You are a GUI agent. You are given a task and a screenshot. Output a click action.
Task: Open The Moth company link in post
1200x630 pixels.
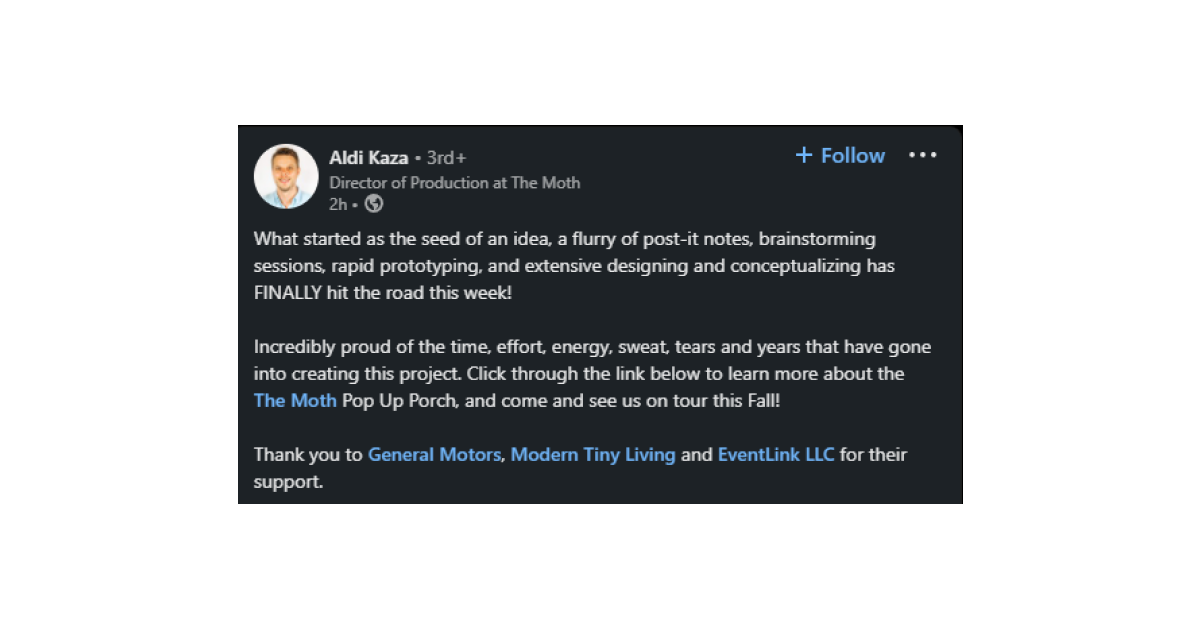295,400
